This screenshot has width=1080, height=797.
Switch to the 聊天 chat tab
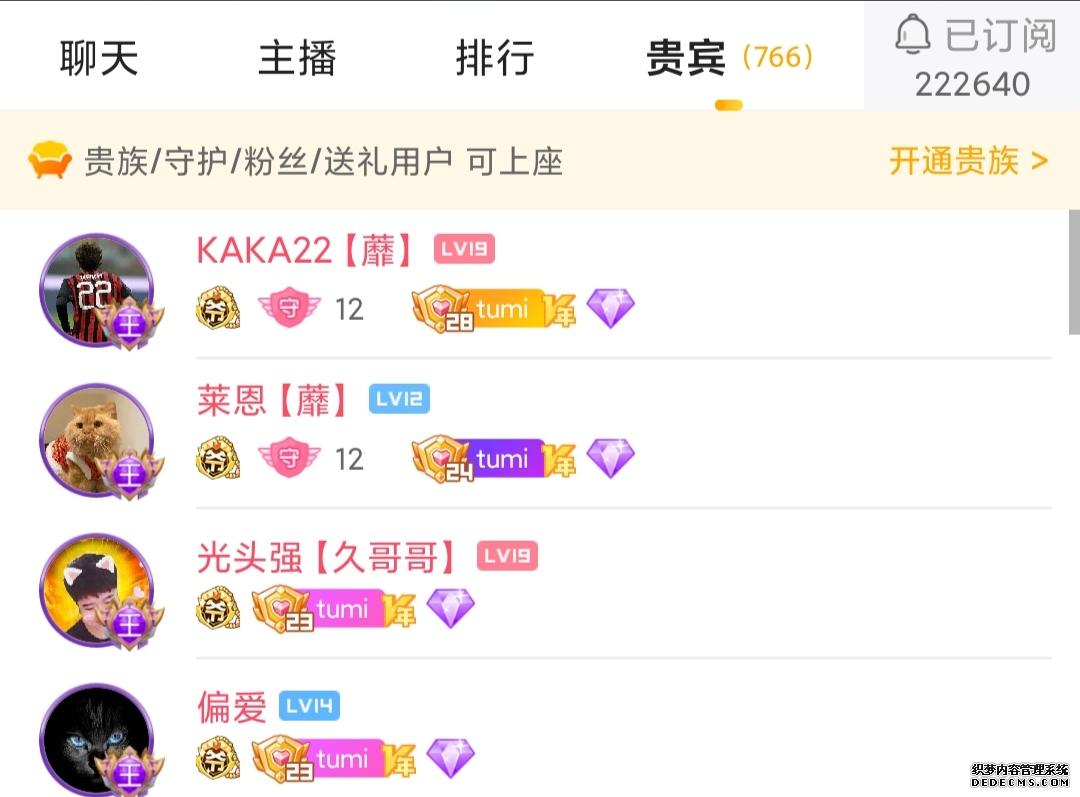pos(99,57)
